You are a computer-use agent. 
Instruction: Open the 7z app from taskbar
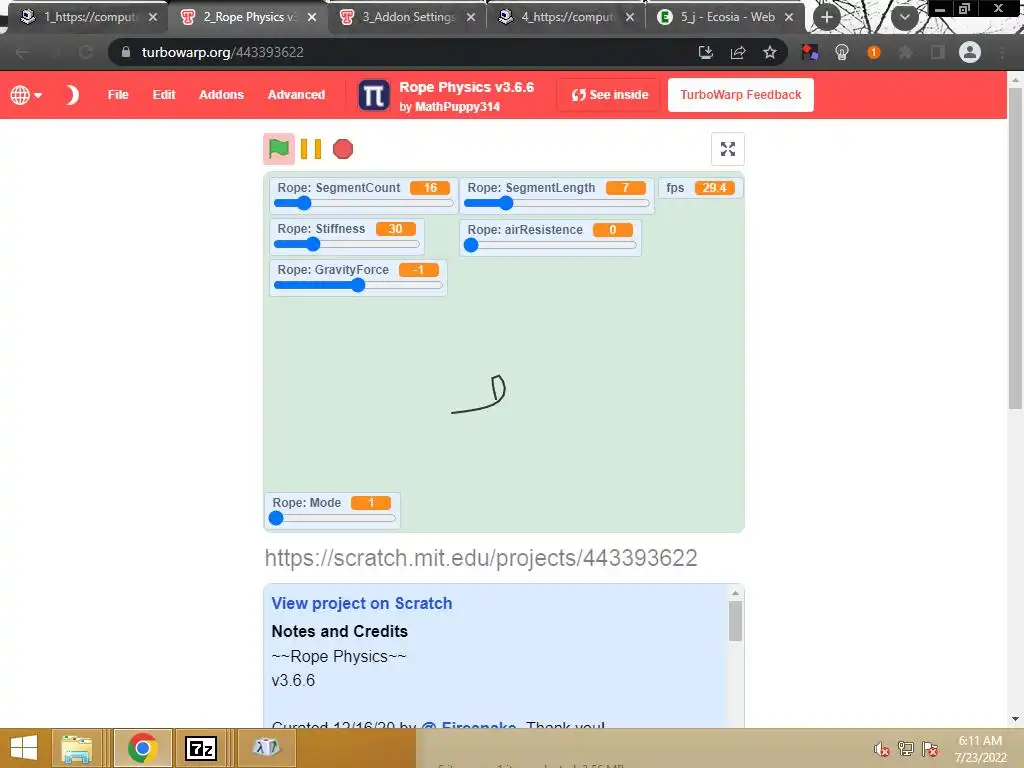click(200, 748)
